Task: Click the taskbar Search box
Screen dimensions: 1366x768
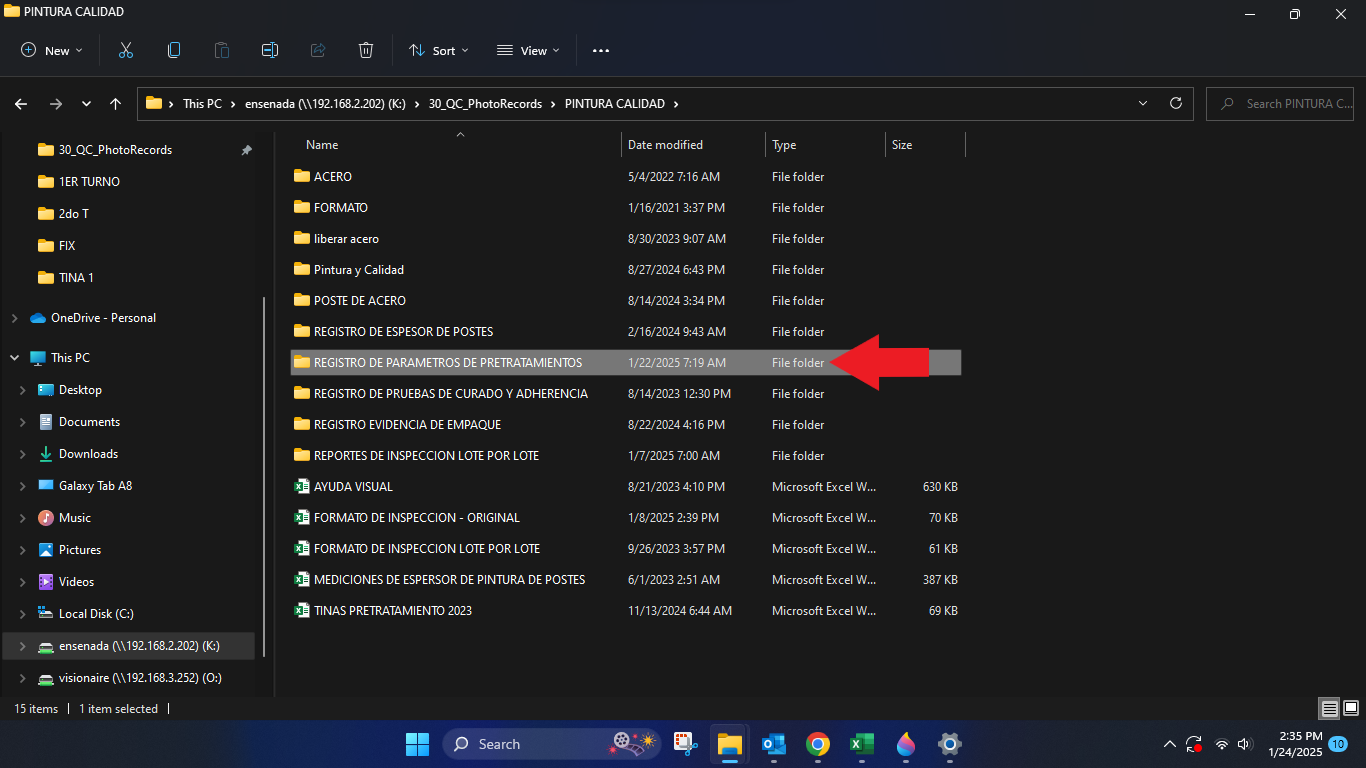Action: click(552, 744)
